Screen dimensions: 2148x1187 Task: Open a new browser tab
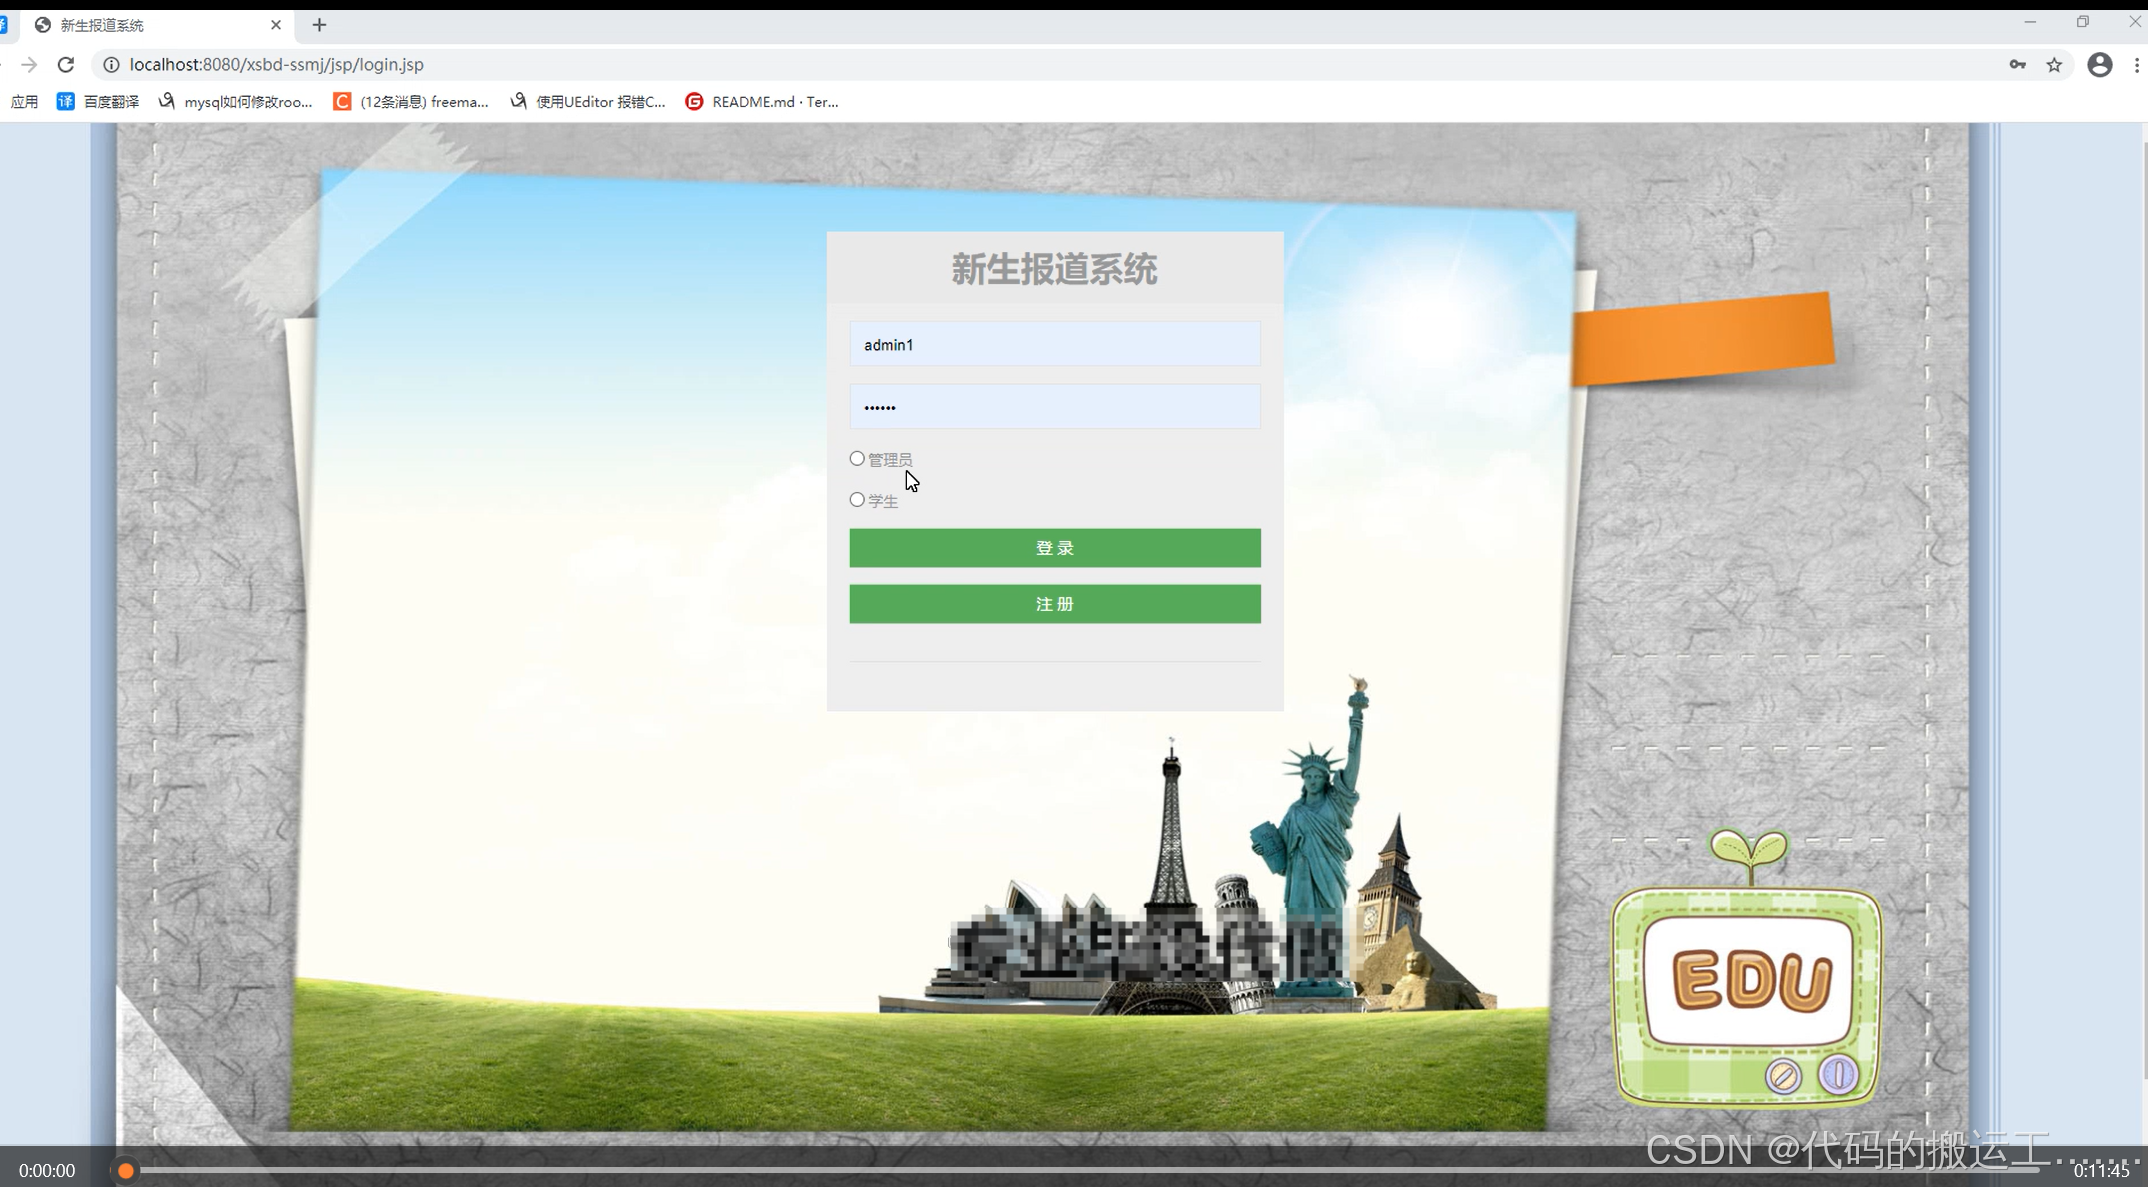tap(319, 25)
